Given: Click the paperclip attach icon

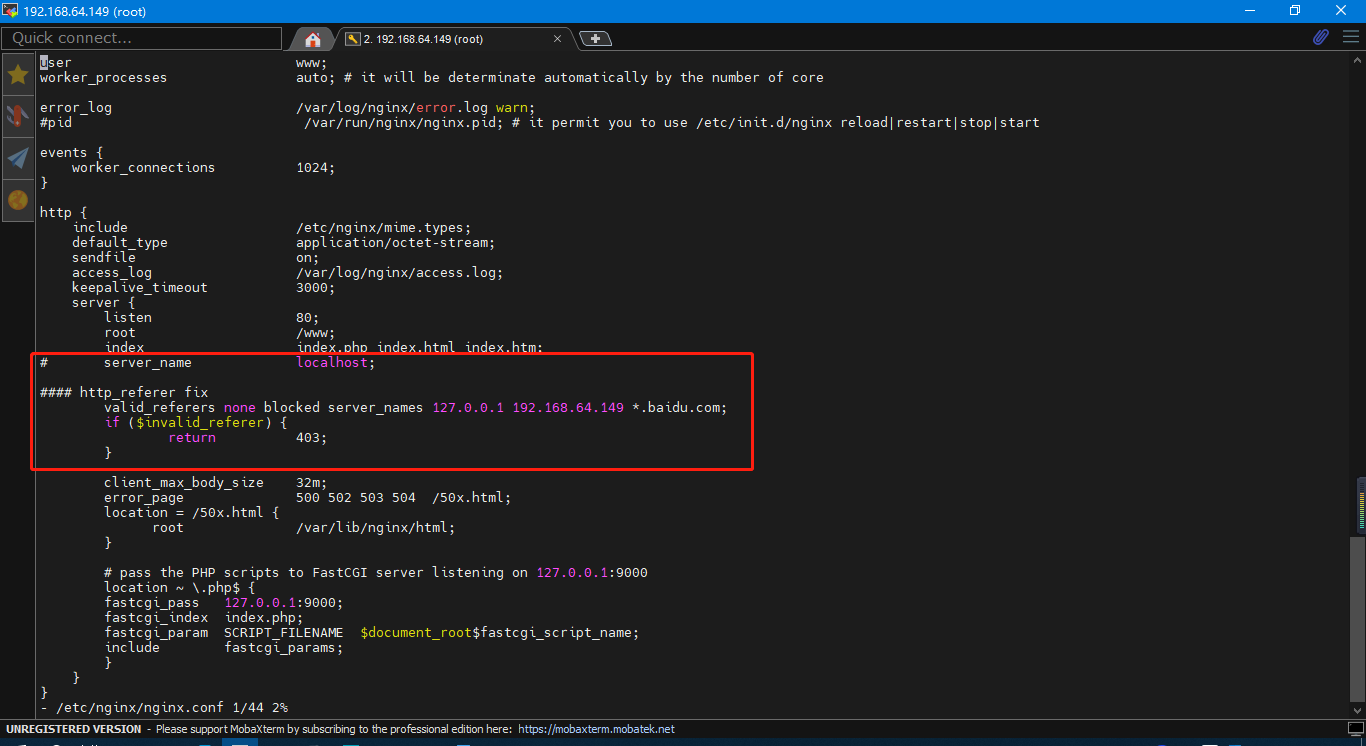Looking at the screenshot, I should pyautogui.click(x=1321, y=37).
